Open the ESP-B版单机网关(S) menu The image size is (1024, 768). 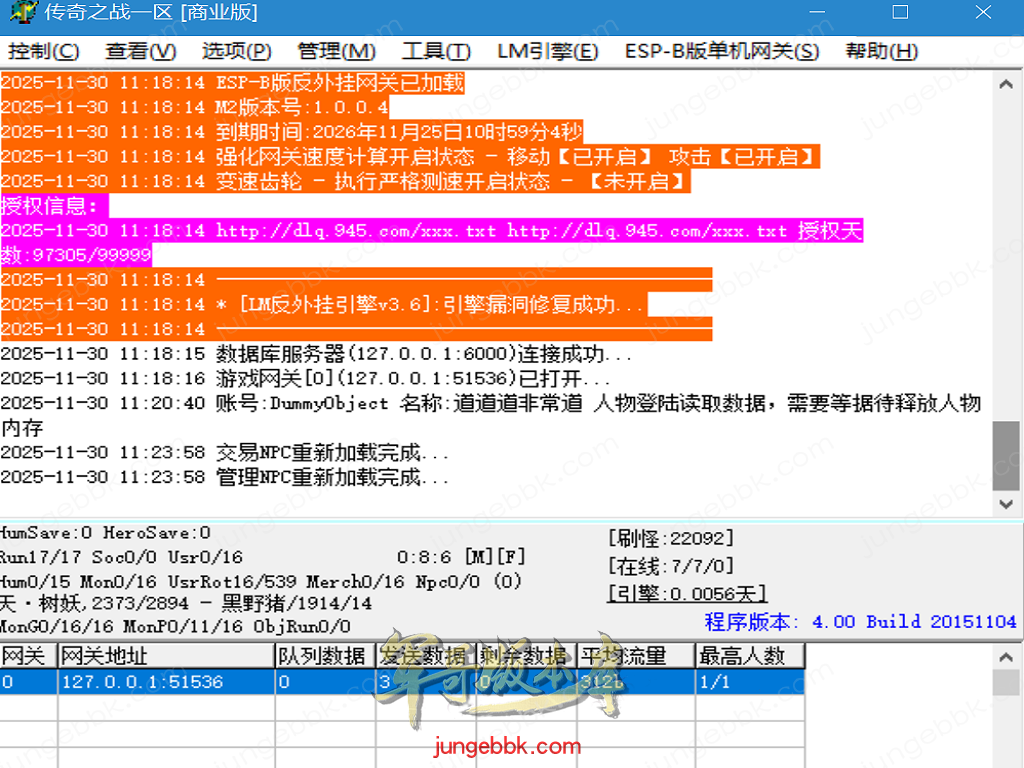click(x=721, y=52)
